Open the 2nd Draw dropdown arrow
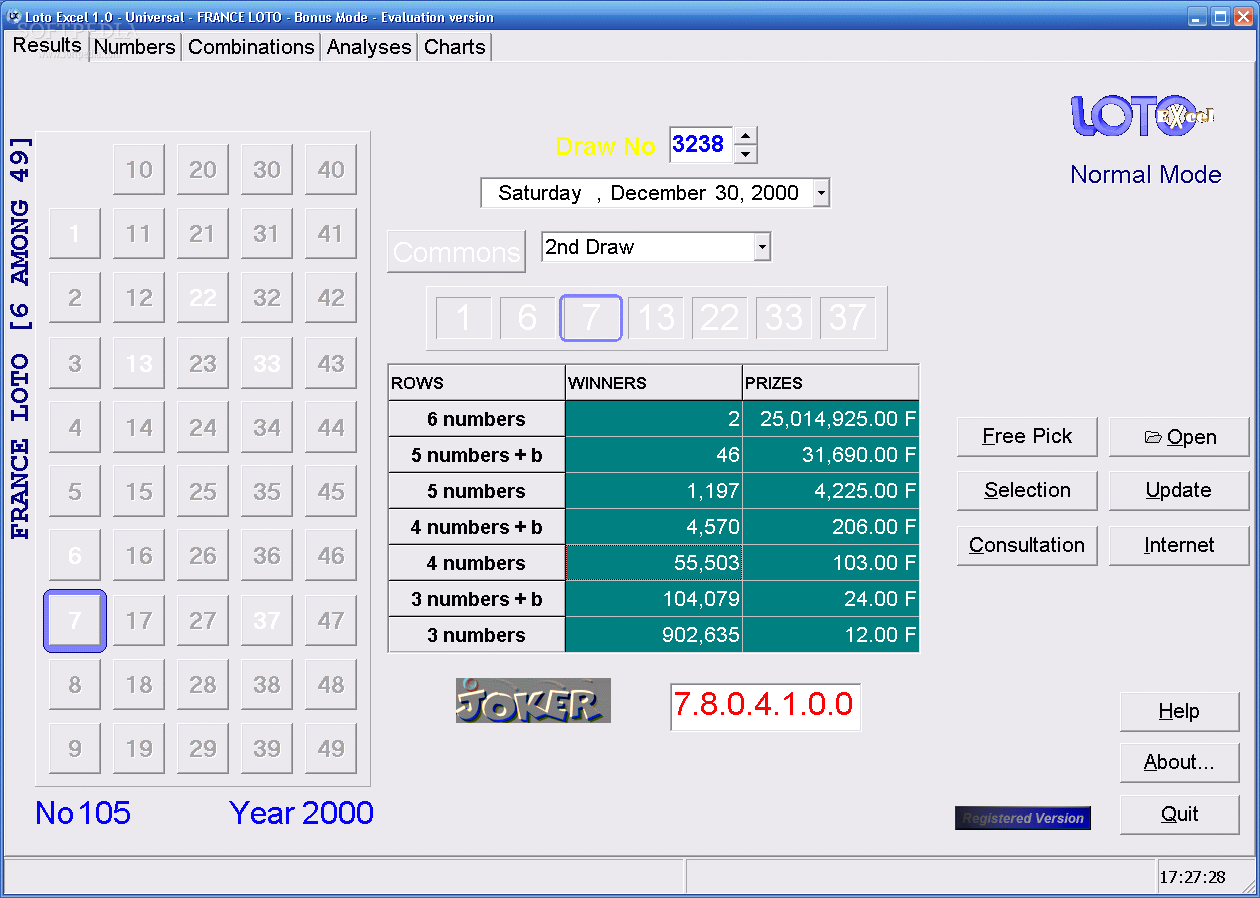The height and width of the screenshot is (898, 1260). pyautogui.click(x=762, y=247)
